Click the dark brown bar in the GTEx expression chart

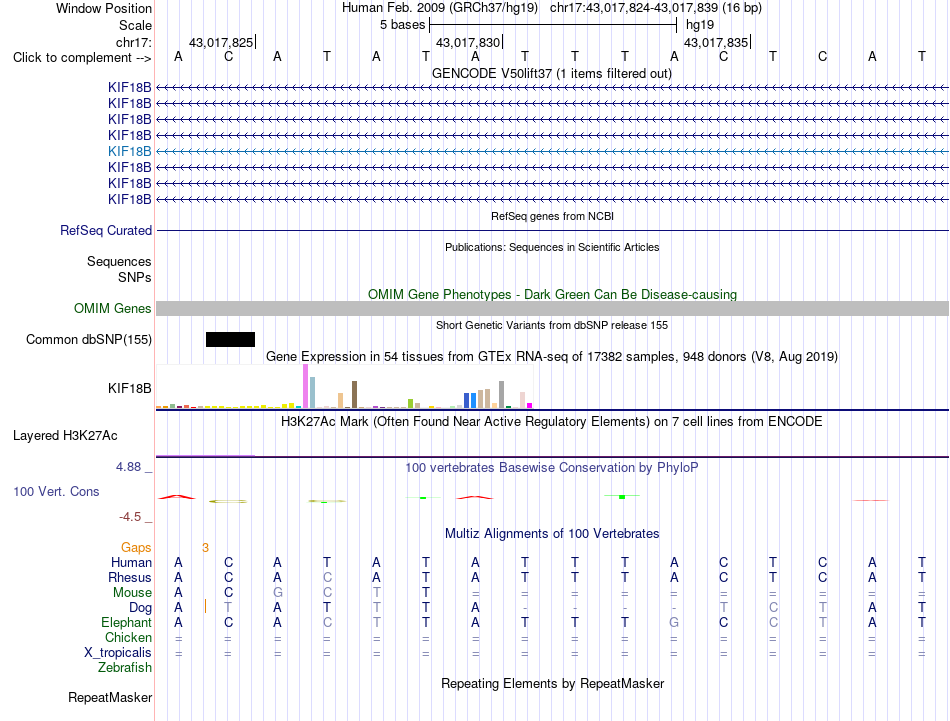(354, 394)
